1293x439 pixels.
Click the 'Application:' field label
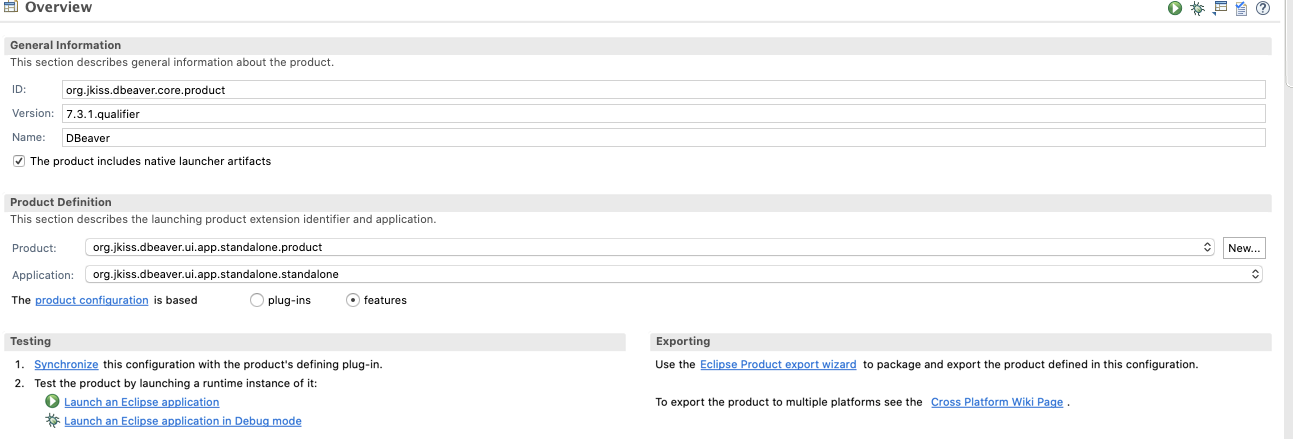(x=43, y=274)
